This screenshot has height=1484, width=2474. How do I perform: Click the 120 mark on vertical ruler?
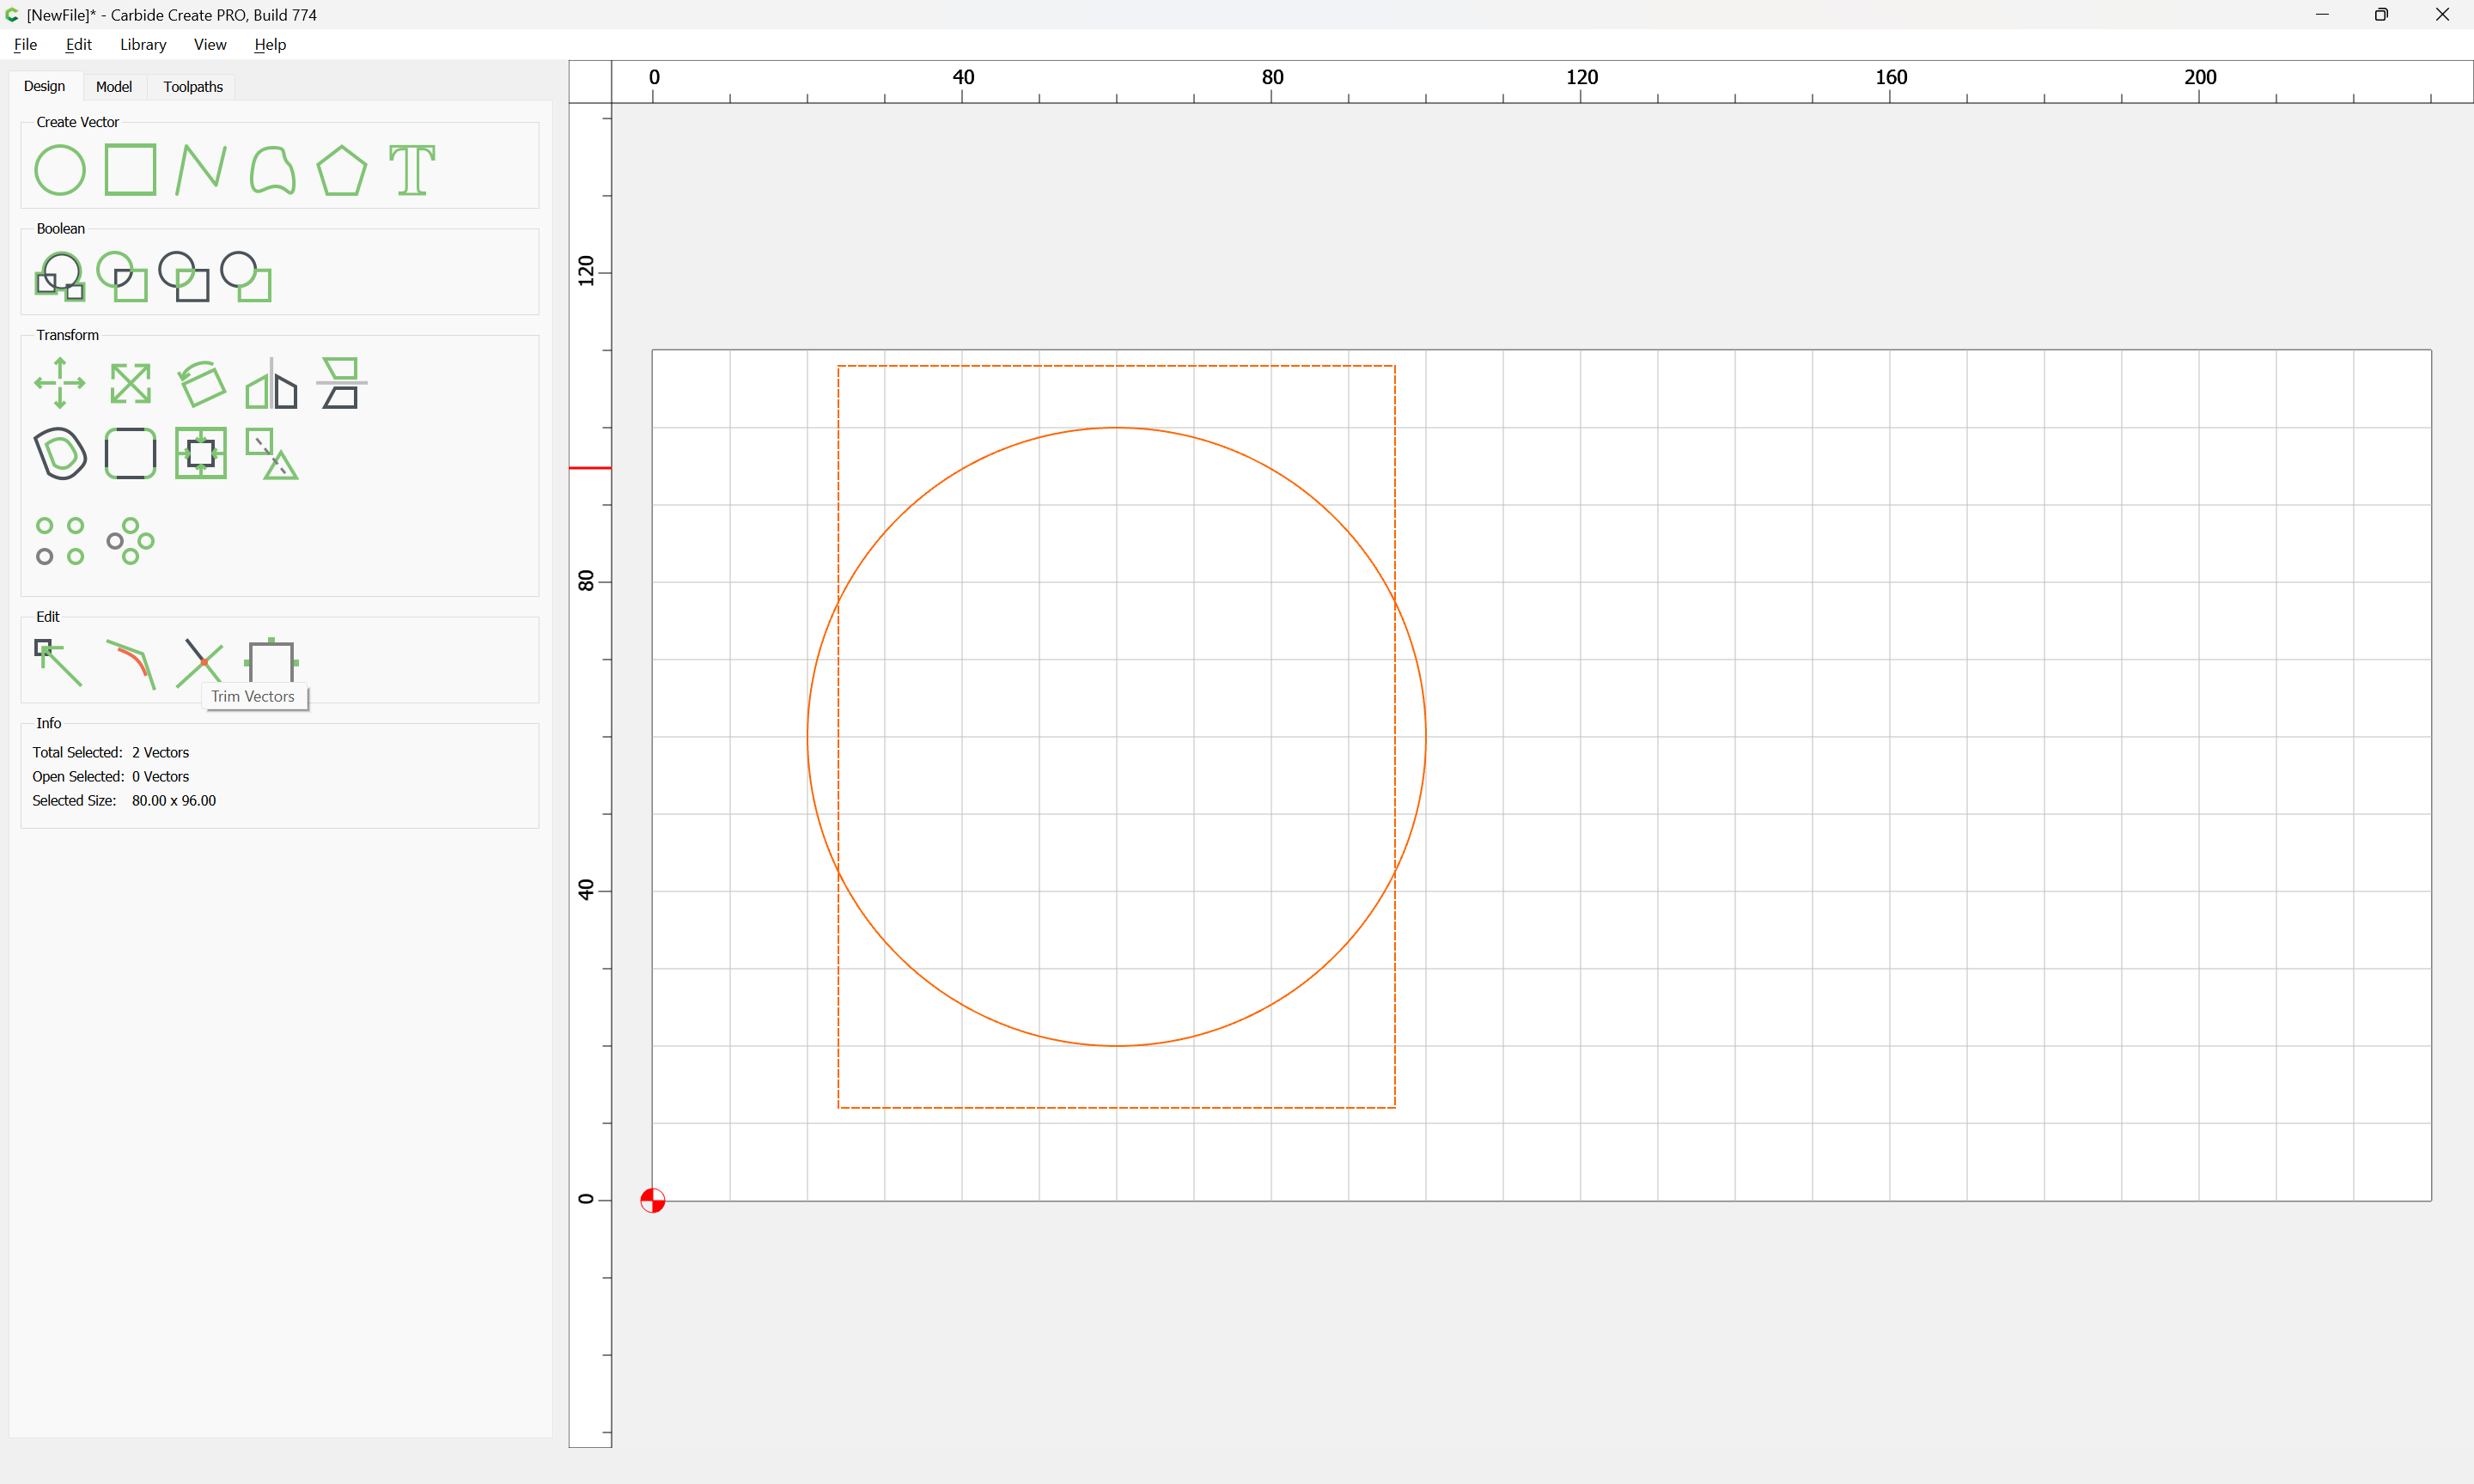[586, 271]
